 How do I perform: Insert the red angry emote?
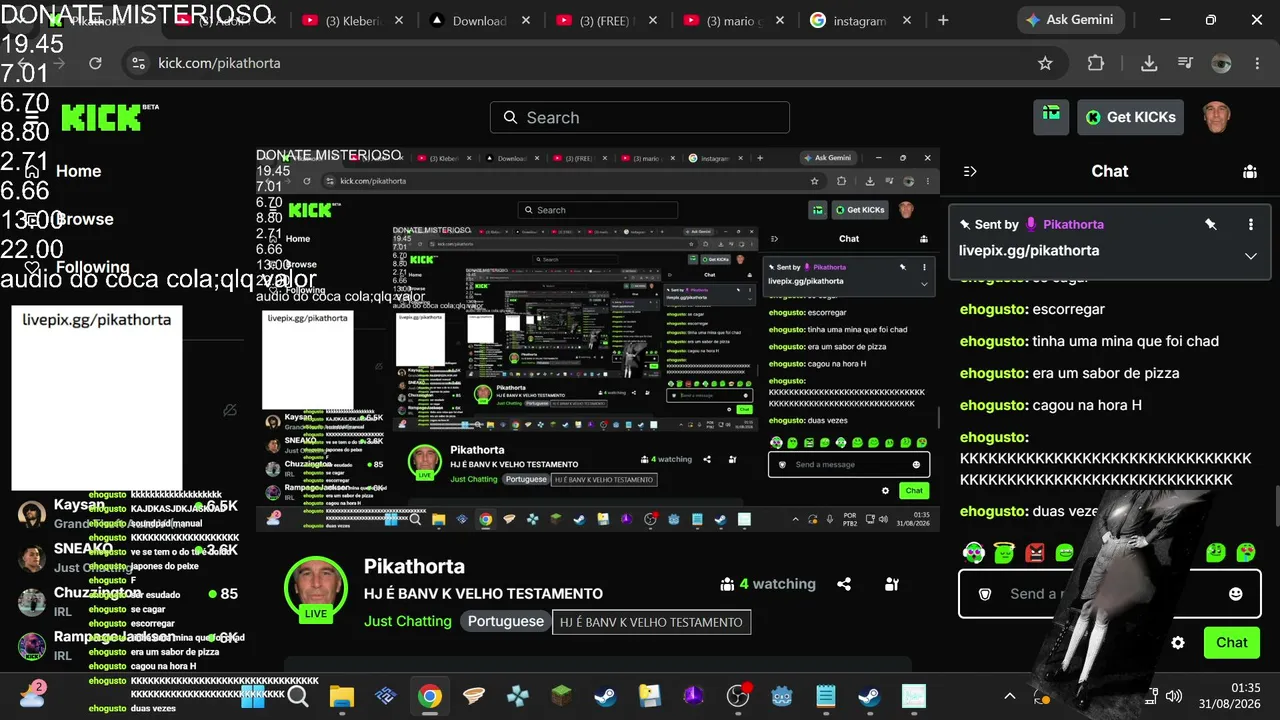click(1035, 552)
